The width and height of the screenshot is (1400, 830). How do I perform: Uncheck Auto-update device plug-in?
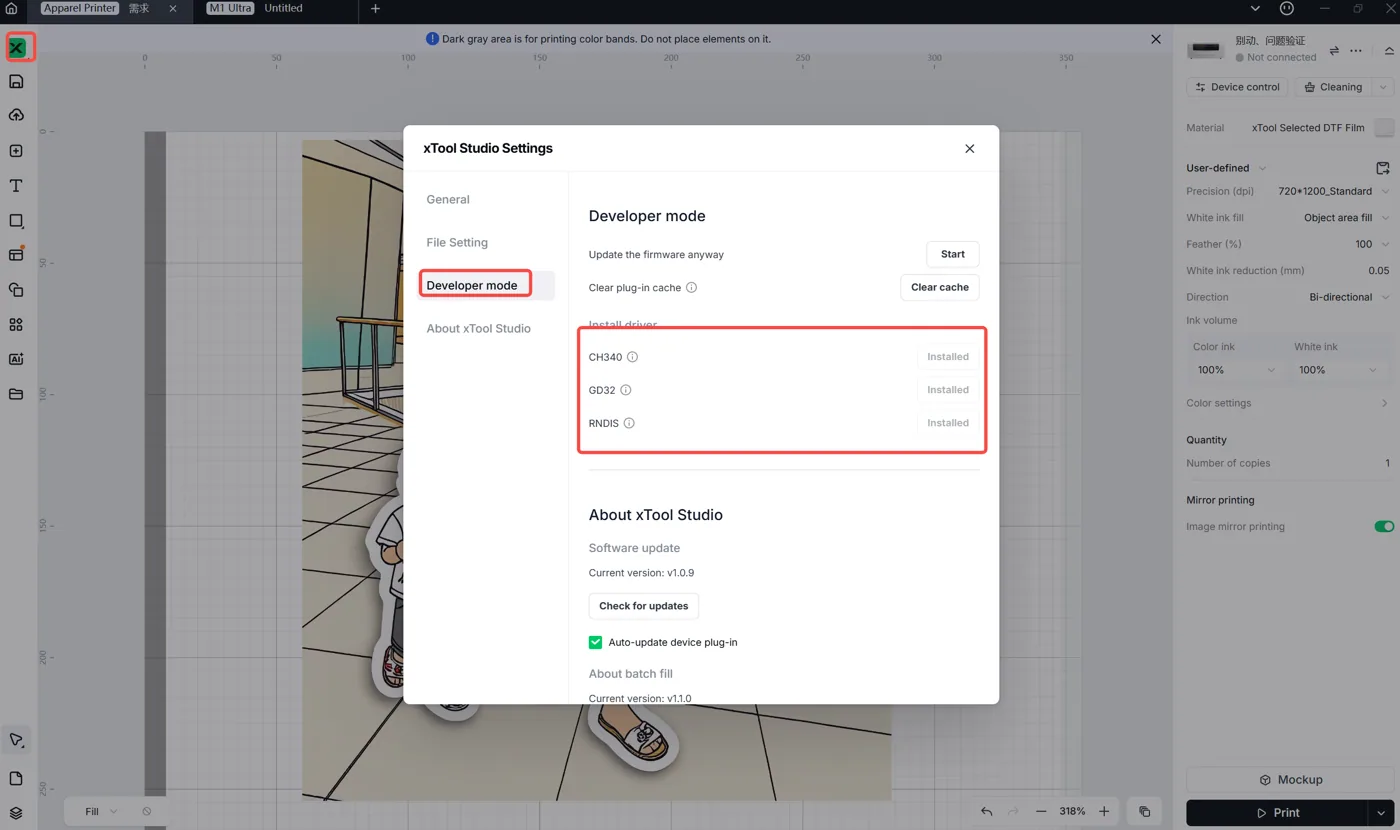coord(595,642)
